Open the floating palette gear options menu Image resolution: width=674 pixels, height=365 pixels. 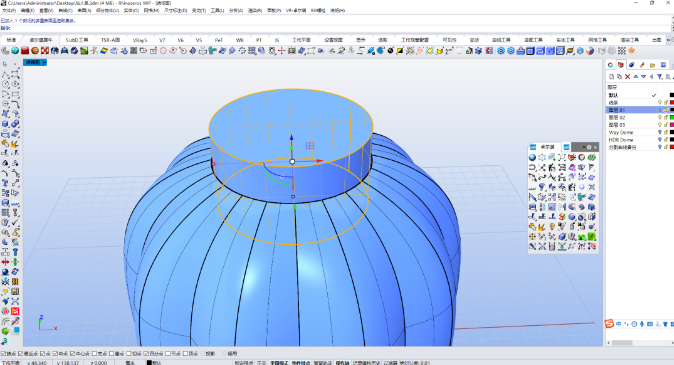click(589, 147)
